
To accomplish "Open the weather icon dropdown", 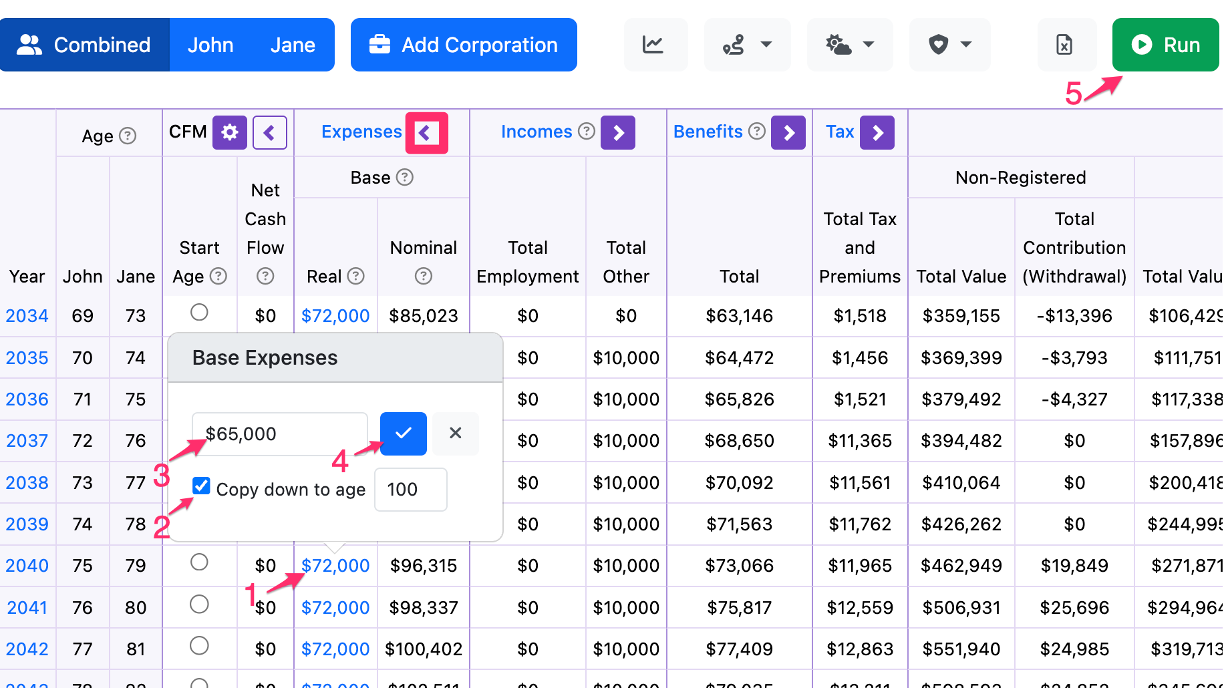I will click(x=850, y=45).
